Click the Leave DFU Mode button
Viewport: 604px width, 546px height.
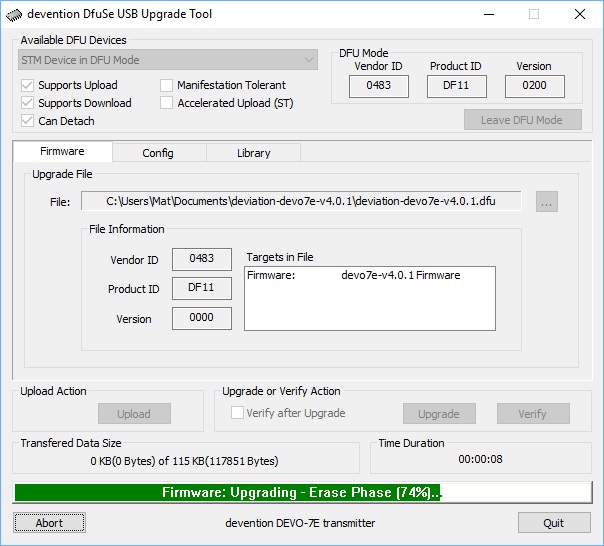coord(523,120)
